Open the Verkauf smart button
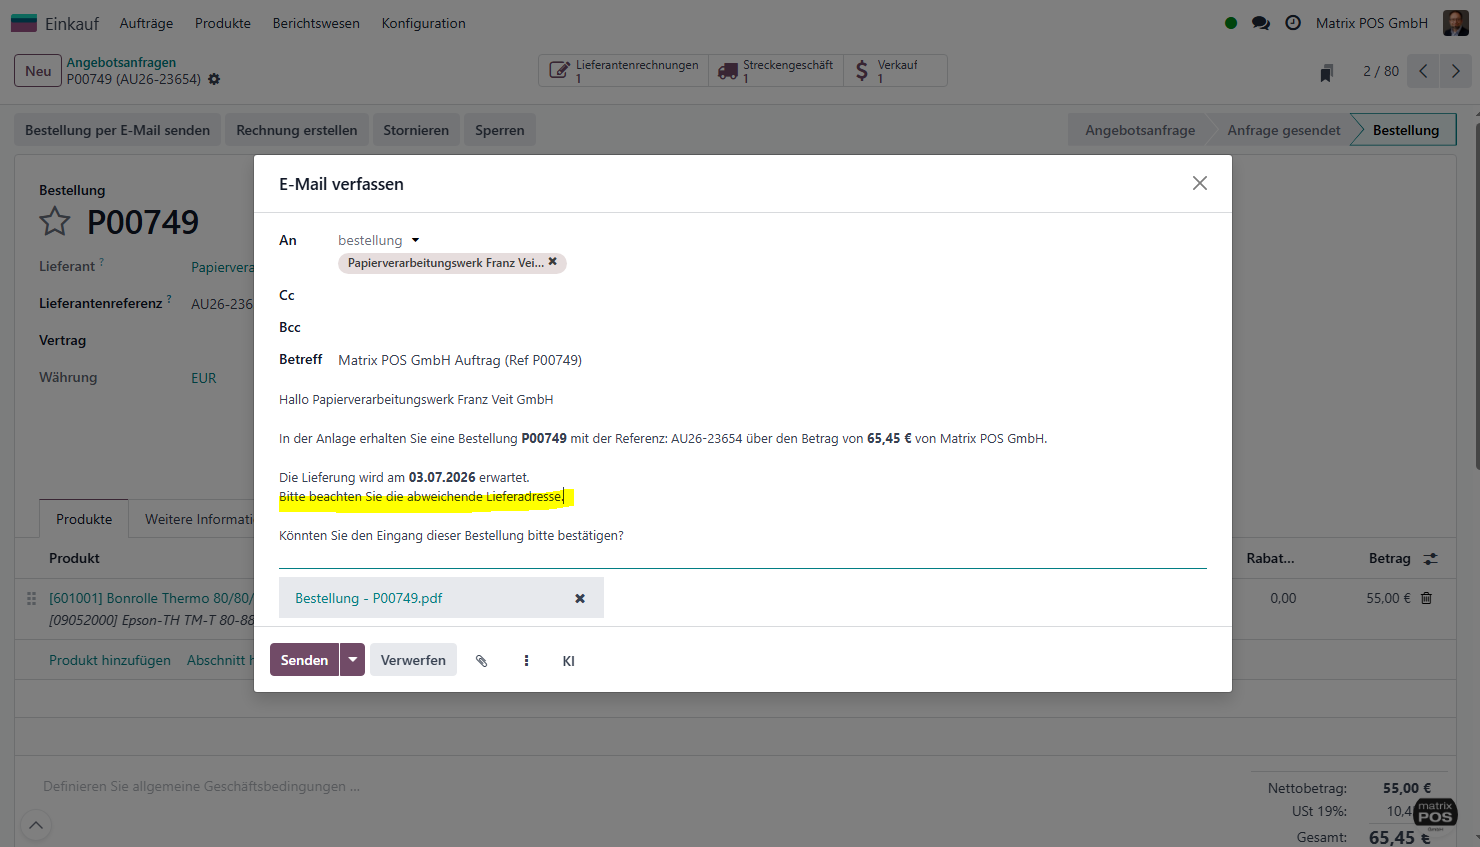Image resolution: width=1480 pixels, height=847 pixels. click(x=895, y=71)
